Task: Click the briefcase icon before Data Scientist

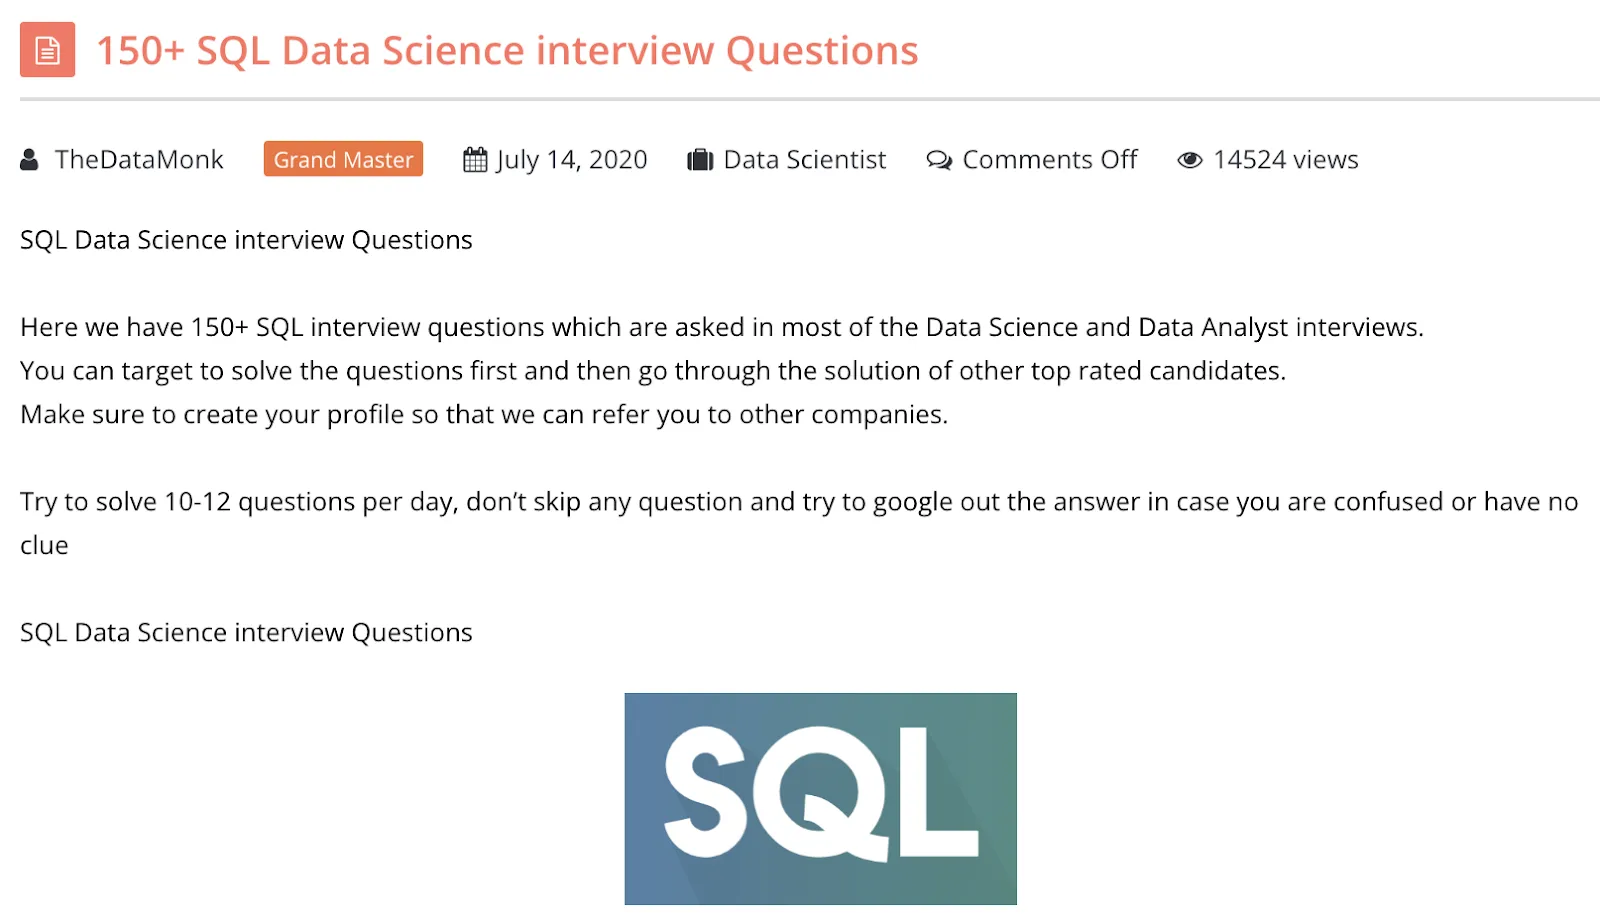Action: [700, 159]
